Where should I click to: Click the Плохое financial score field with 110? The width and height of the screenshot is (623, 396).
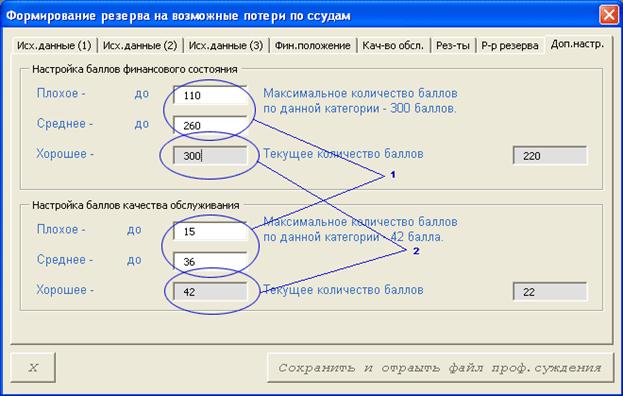[x=210, y=95]
